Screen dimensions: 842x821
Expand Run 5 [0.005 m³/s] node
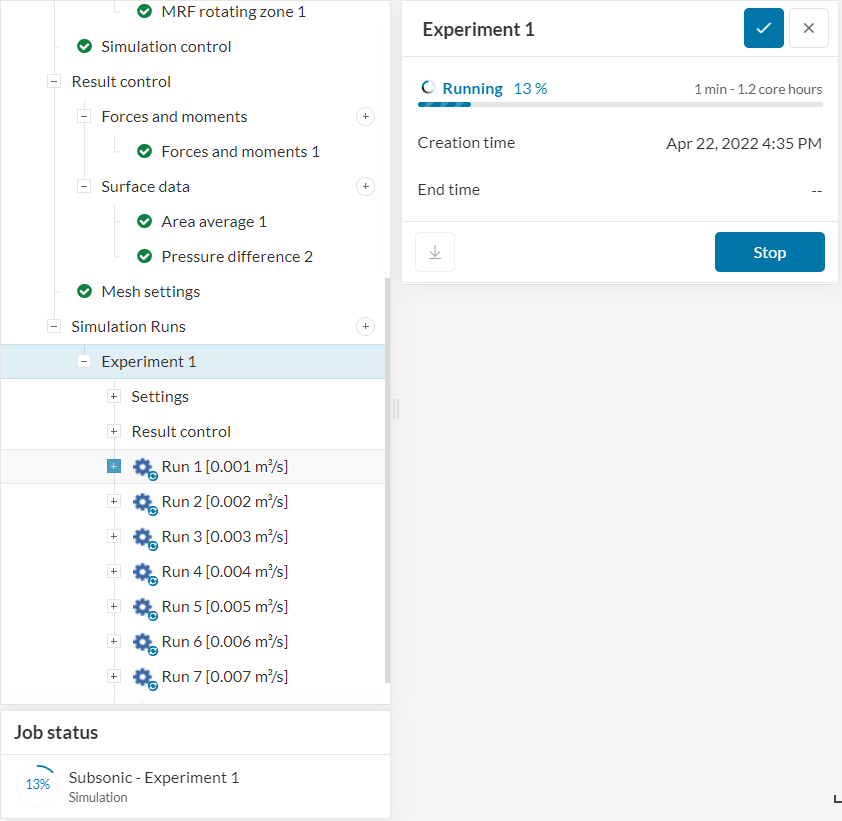click(114, 607)
